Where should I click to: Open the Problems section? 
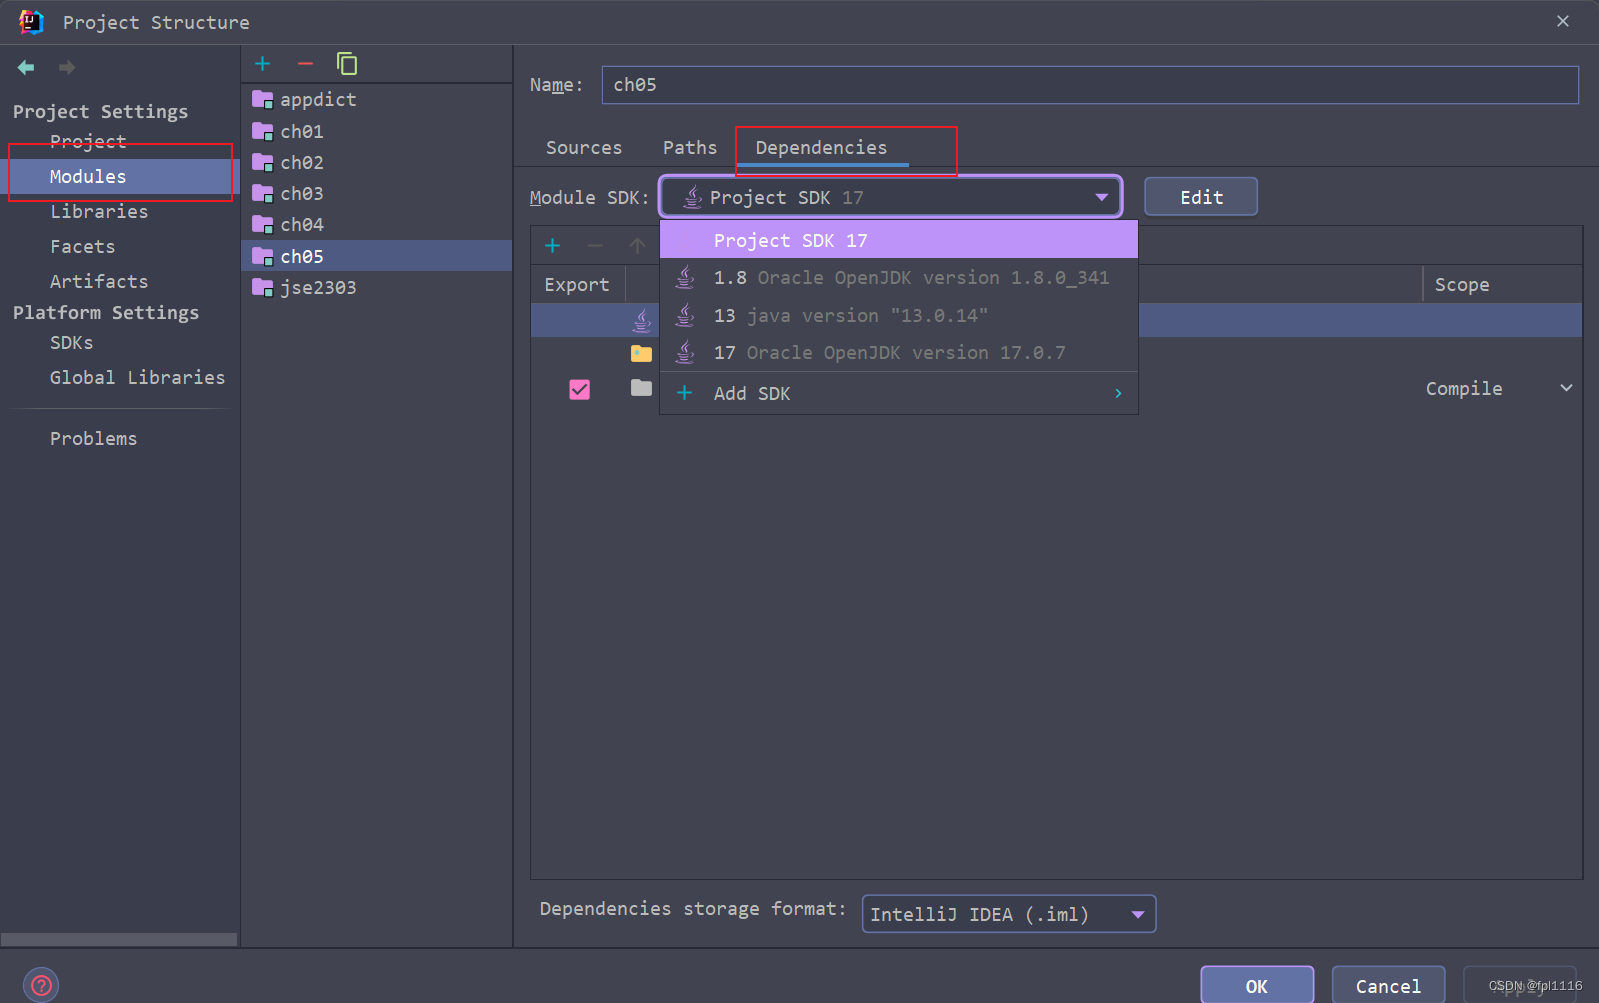[93, 438]
